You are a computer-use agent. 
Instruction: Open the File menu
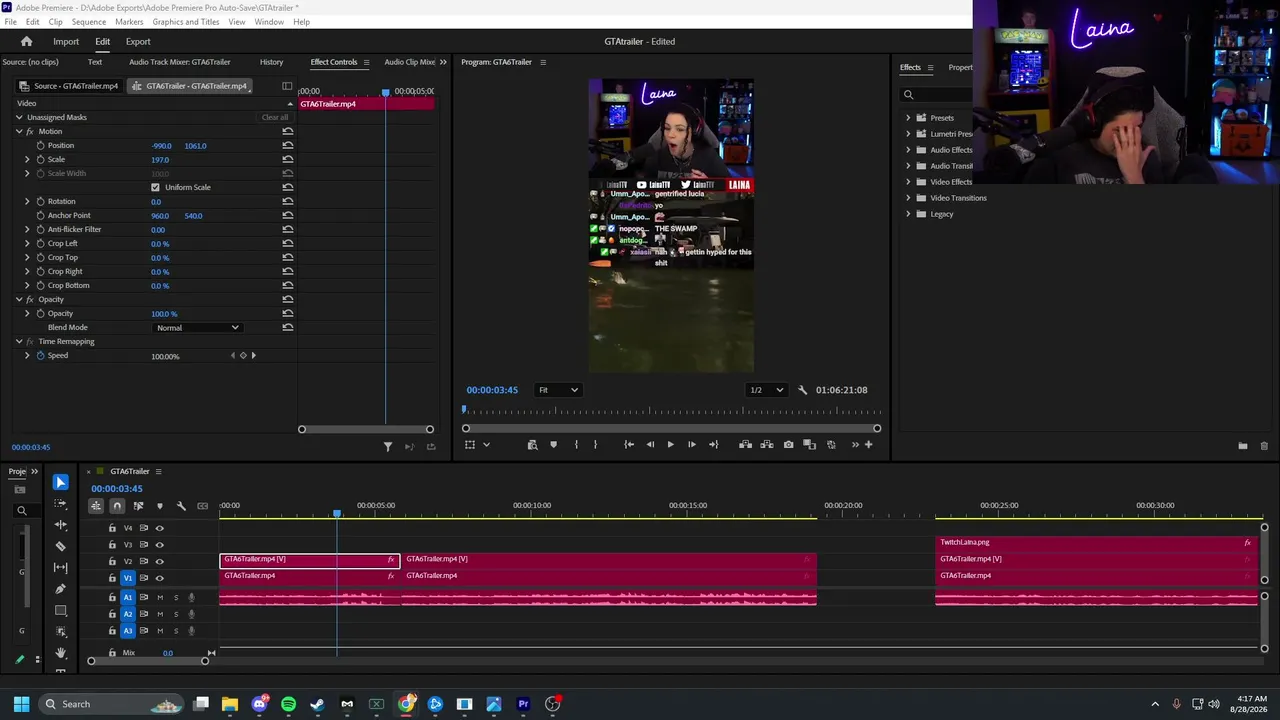click(x=10, y=22)
